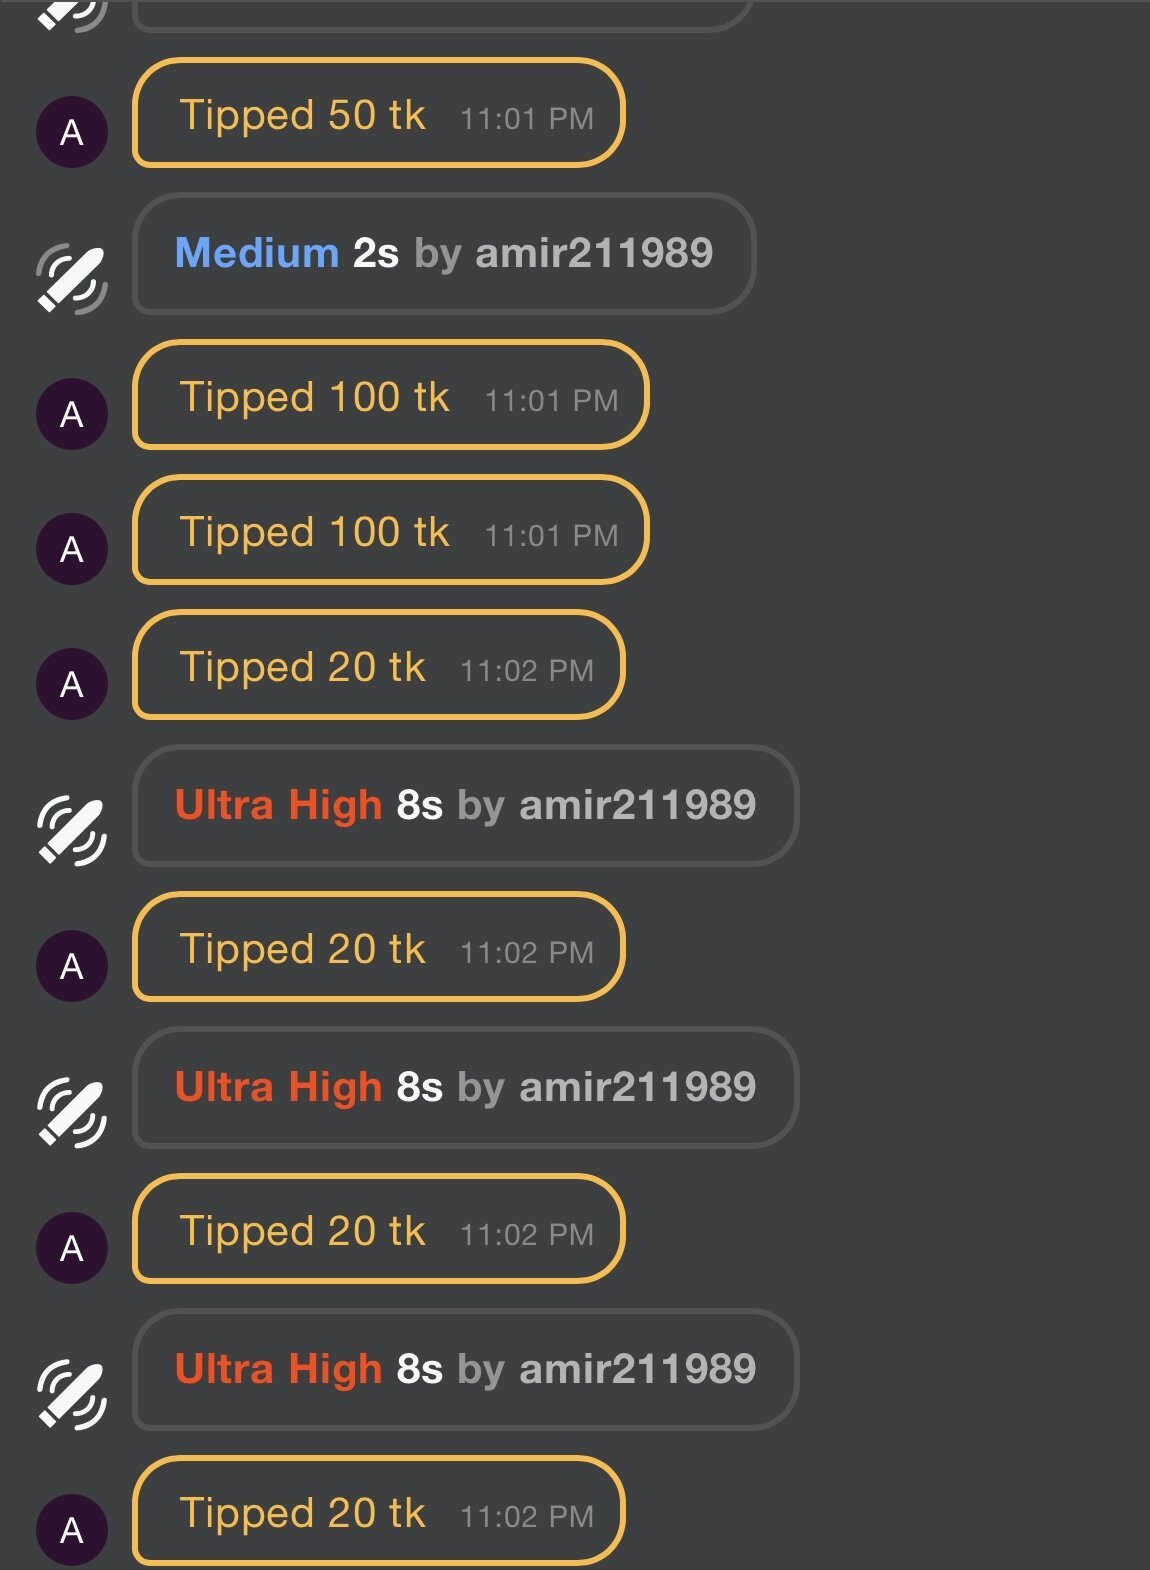Screen dimensions: 1150x1570
Task: Click the avatar beside the second Tipped 100 tk
Action: click(72, 549)
